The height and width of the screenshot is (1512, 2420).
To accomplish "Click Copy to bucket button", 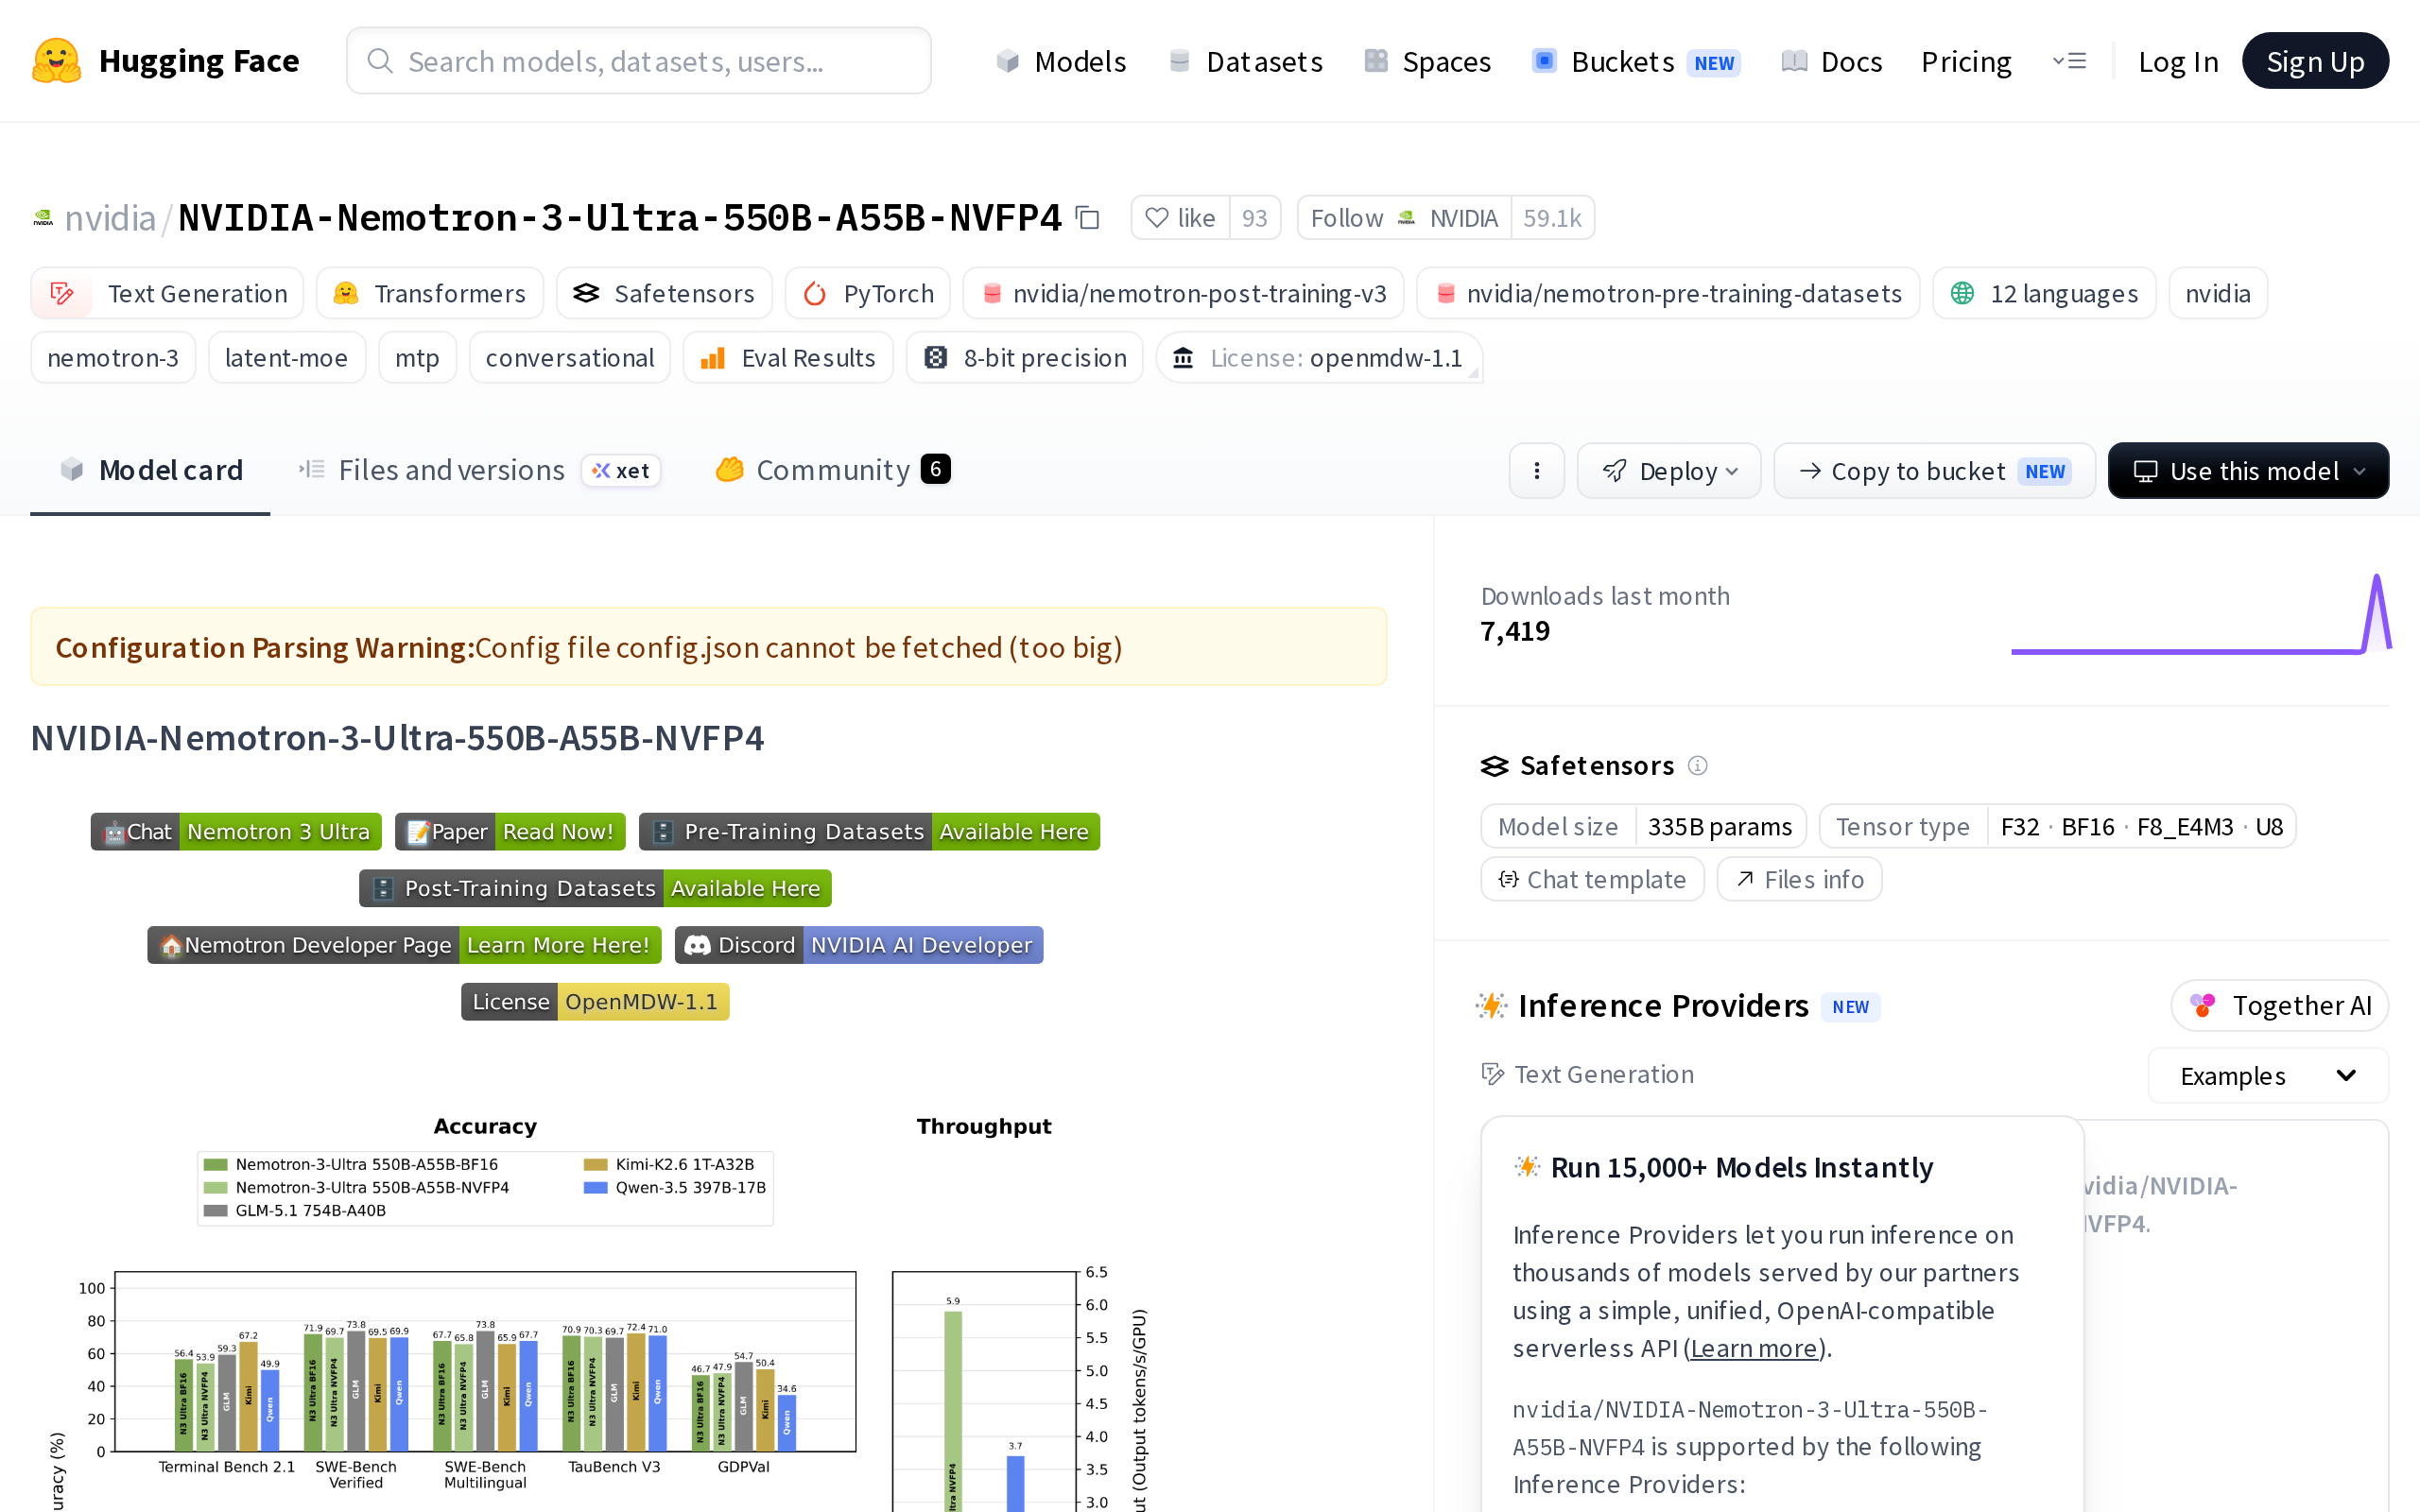I will tap(1934, 471).
